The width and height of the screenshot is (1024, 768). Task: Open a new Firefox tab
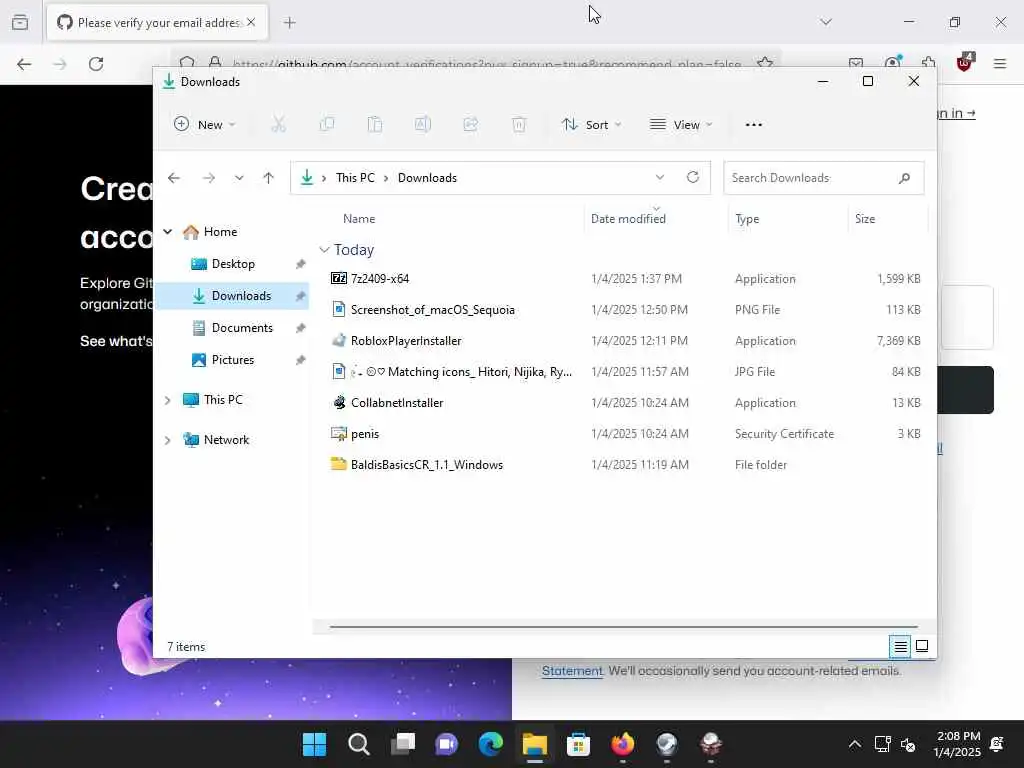290,22
